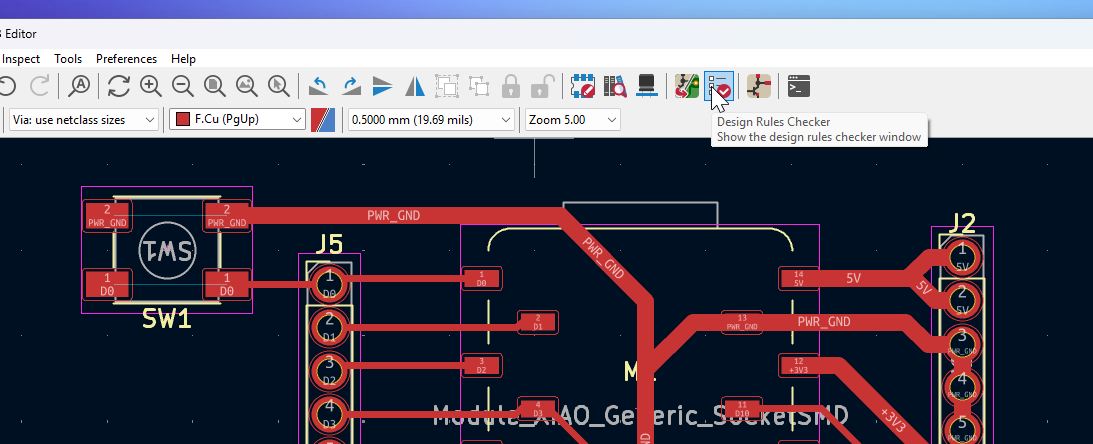Screen dimensions: 1093x444
Task: Select module pad 13 PWR_GND
Action: click(742, 322)
